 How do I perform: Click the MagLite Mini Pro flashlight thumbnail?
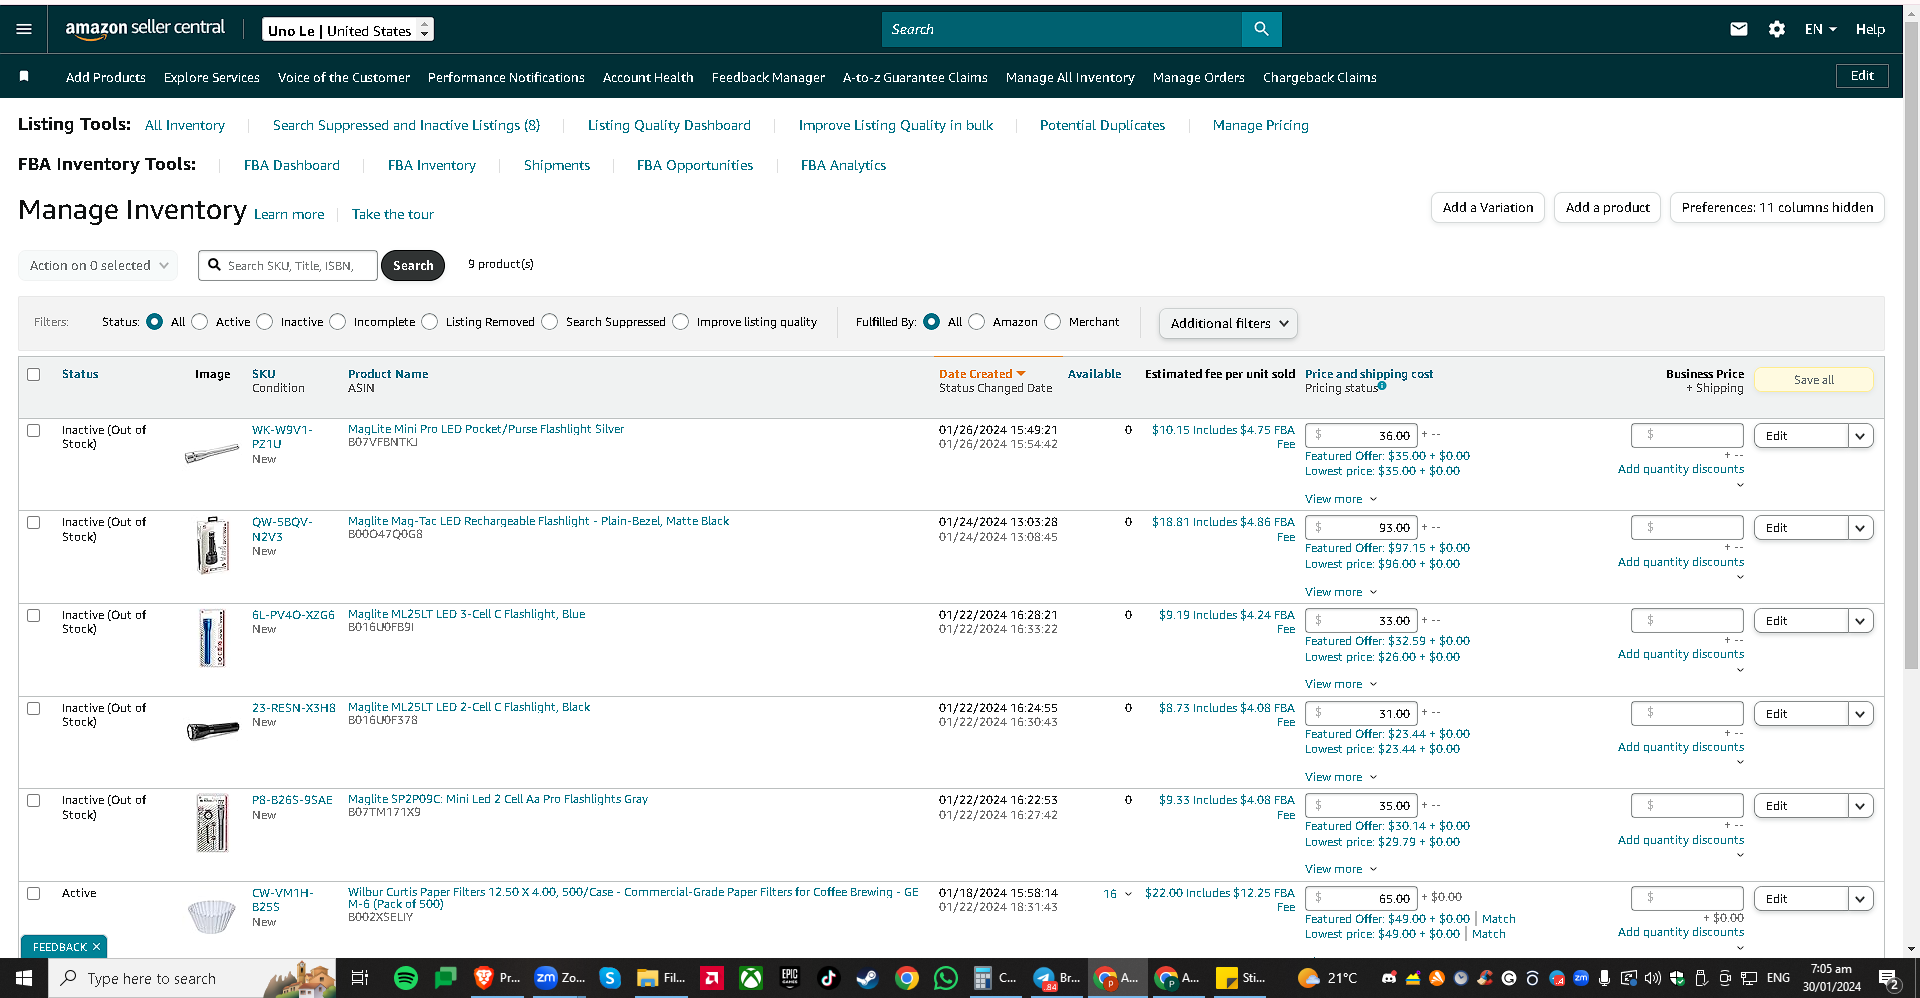tap(212, 453)
